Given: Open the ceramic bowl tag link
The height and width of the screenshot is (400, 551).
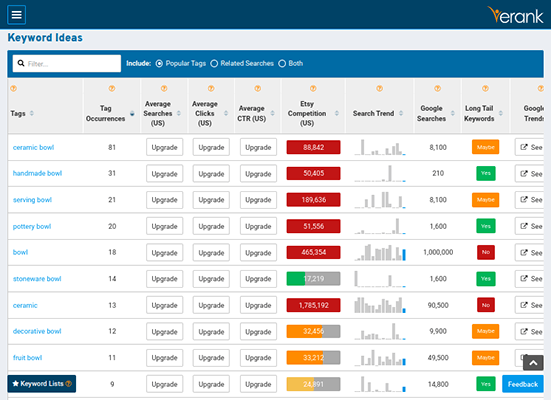Looking at the screenshot, I should 33,147.
